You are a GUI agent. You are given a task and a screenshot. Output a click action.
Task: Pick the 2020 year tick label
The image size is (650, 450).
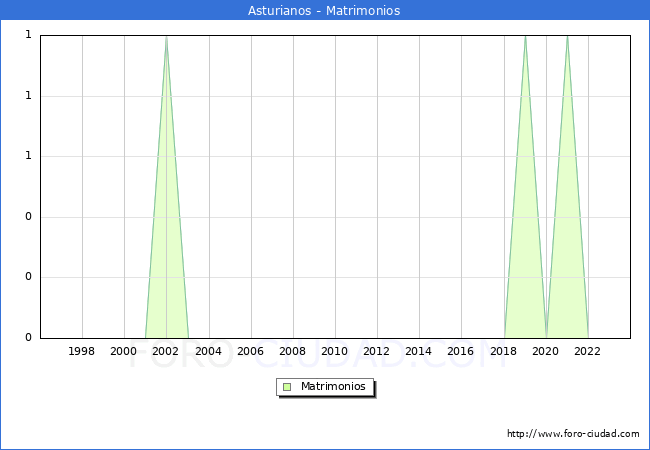pos(545,351)
